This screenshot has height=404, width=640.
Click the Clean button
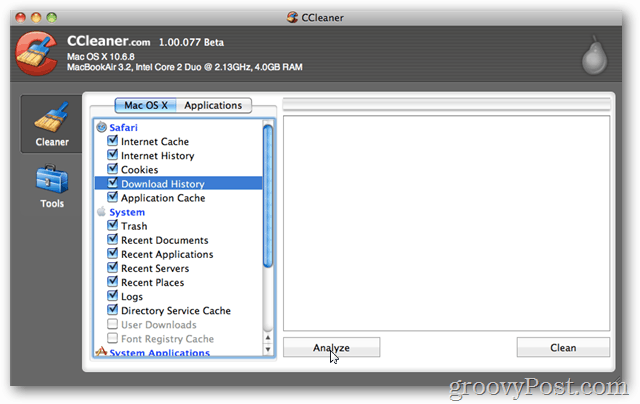pos(563,348)
